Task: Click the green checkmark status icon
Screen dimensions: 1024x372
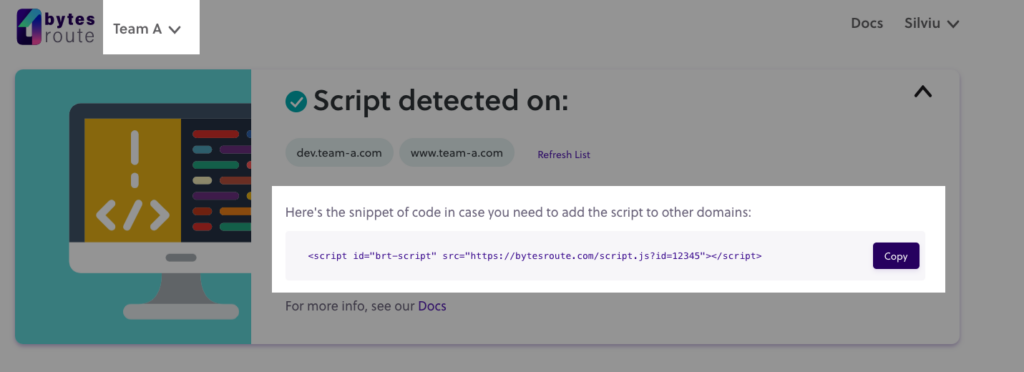Action: pos(296,101)
